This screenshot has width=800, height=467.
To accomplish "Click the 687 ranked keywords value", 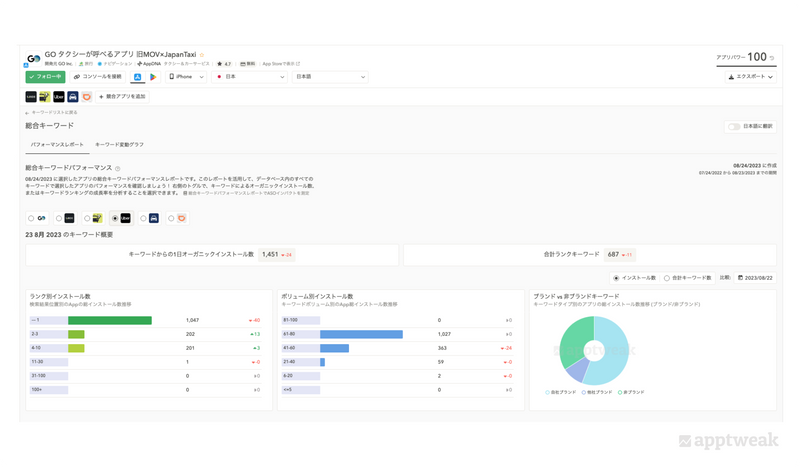I will (x=613, y=255).
